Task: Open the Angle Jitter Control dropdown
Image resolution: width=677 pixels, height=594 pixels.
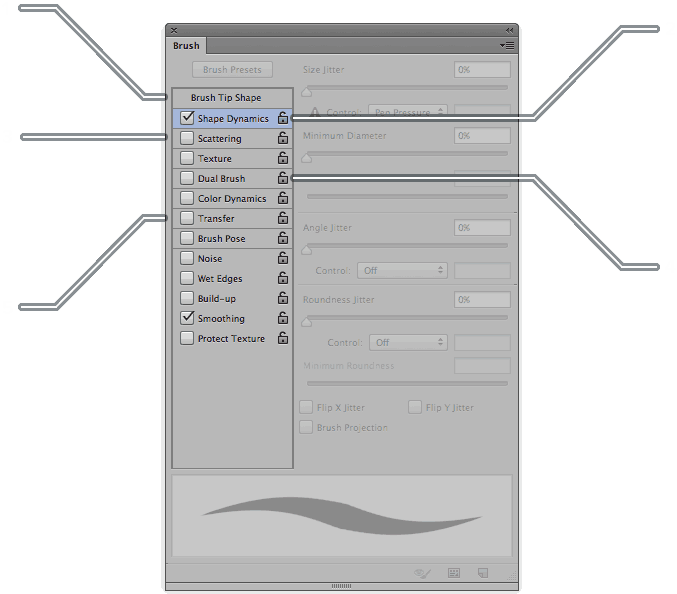Action: point(402,271)
